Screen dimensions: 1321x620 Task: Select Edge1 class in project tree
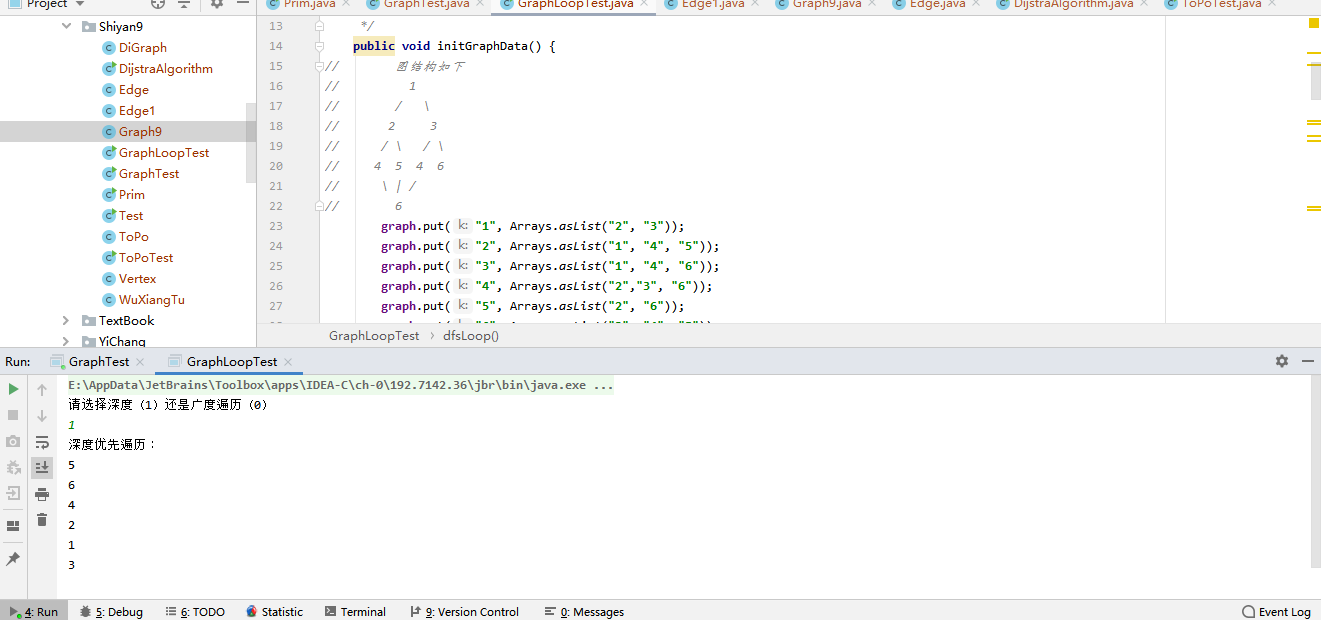pyautogui.click(x=137, y=111)
